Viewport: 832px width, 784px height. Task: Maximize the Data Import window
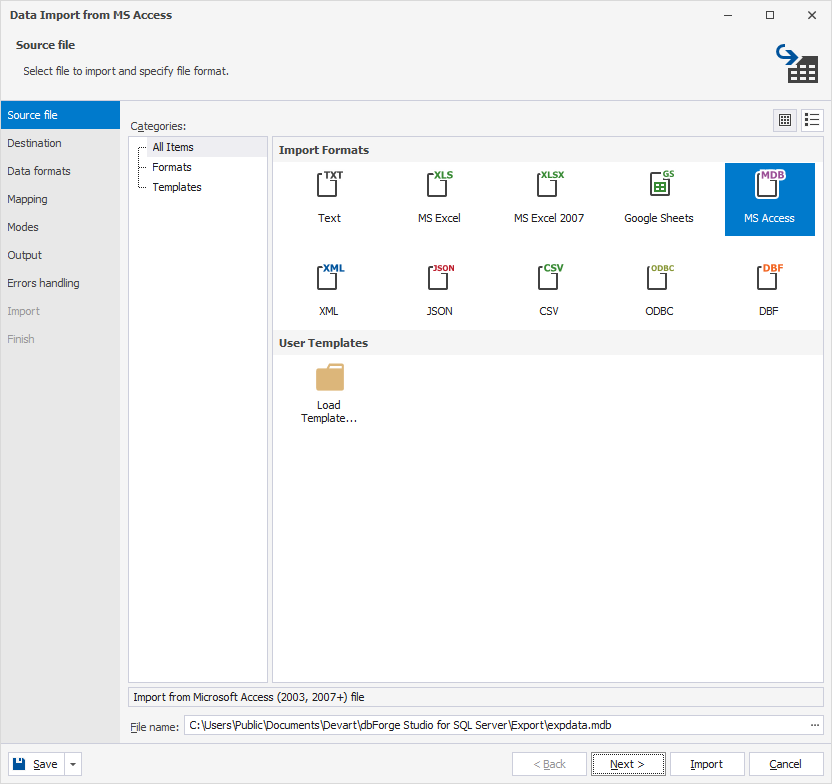click(x=770, y=15)
